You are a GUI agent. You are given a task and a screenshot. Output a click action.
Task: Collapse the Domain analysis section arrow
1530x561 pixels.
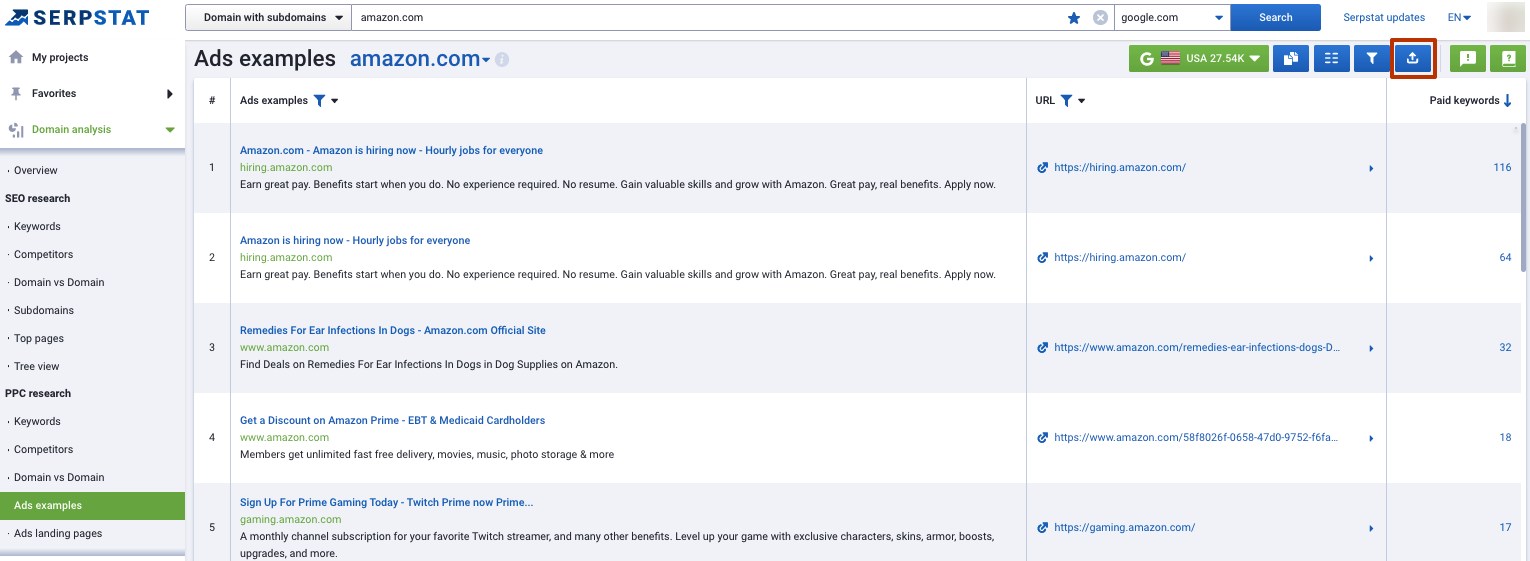tap(170, 130)
